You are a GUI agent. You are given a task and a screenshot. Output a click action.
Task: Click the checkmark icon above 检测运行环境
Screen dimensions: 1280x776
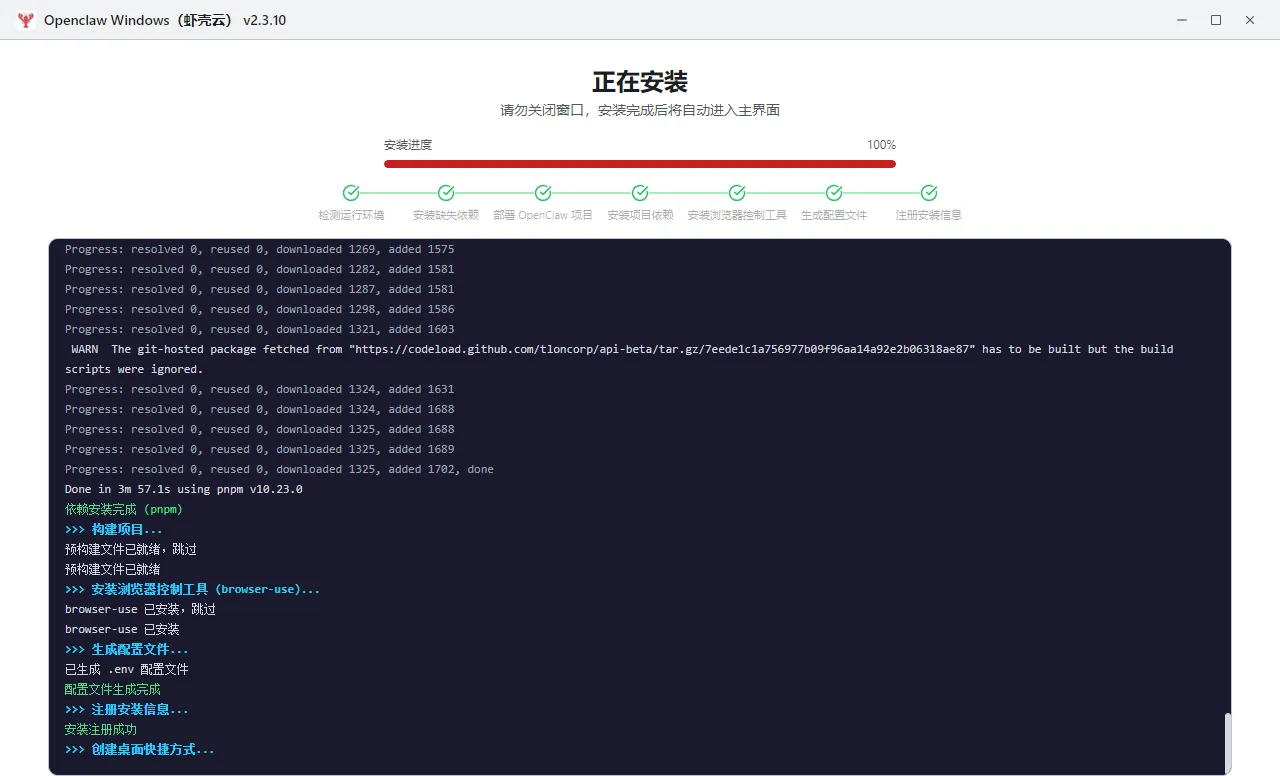pos(351,193)
